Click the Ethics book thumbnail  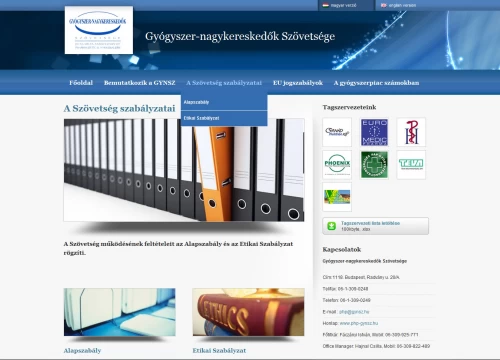click(248, 312)
